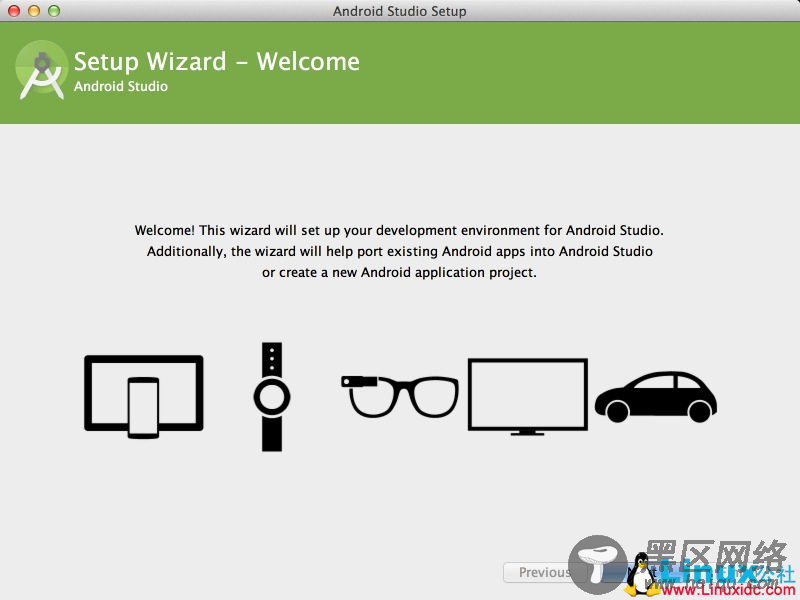Image resolution: width=800 pixels, height=600 pixels.
Task: Click the line starting 'Welcome! This wizard will set up'
Action: click(x=399, y=231)
